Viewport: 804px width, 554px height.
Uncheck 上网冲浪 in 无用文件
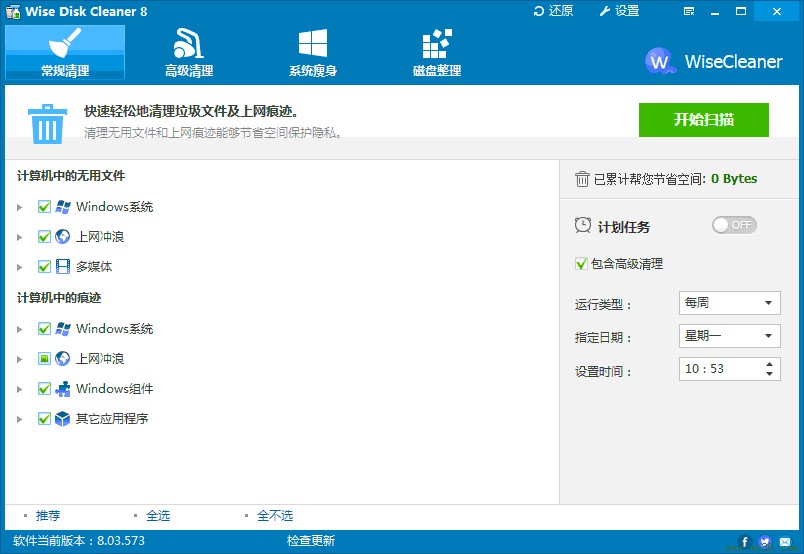click(45, 236)
